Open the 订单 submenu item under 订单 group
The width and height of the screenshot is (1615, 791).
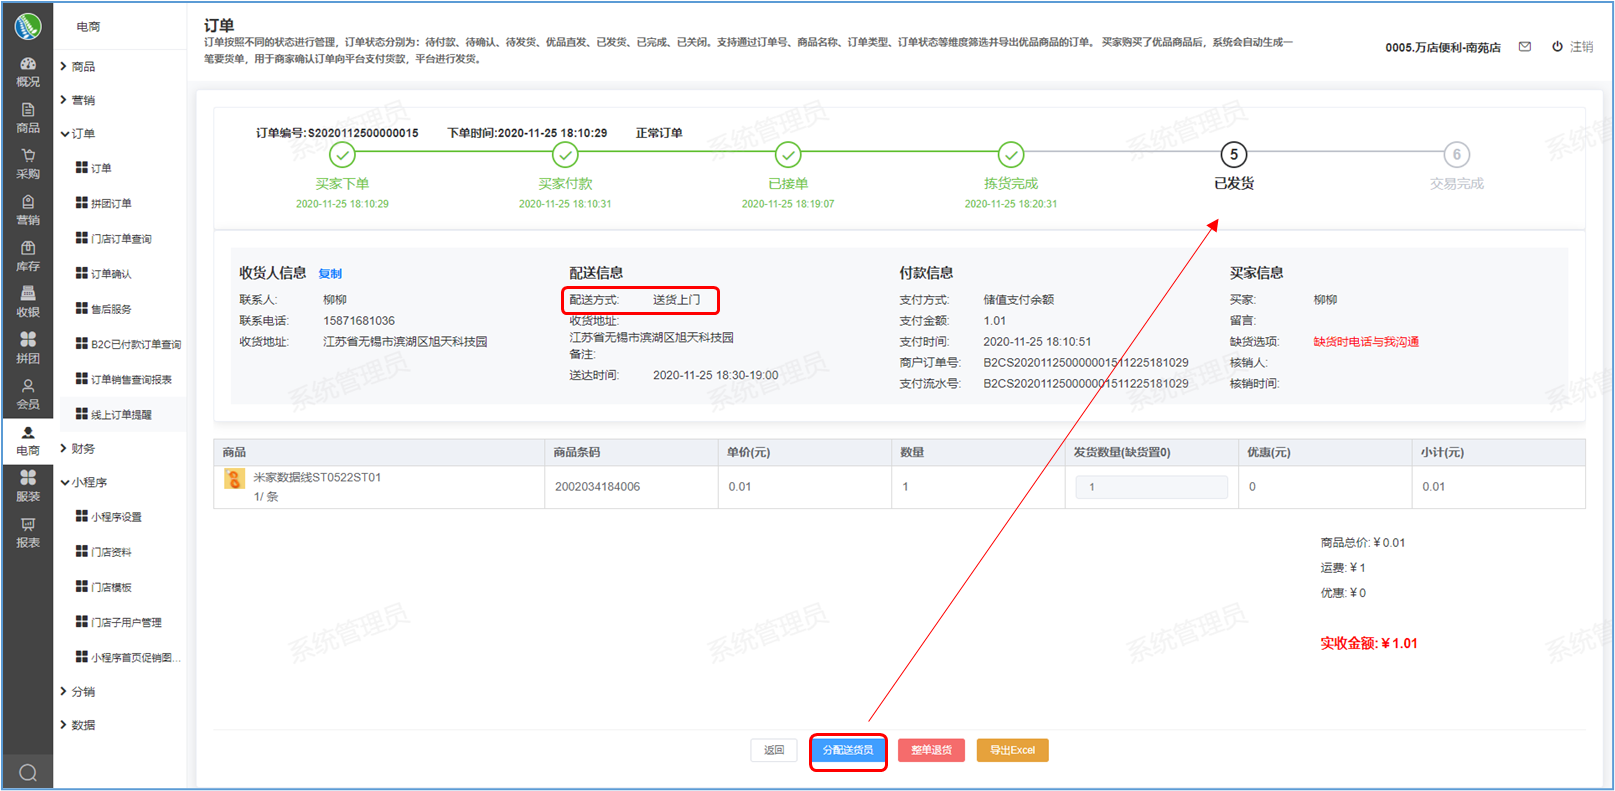pyautogui.click(x=94, y=168)
